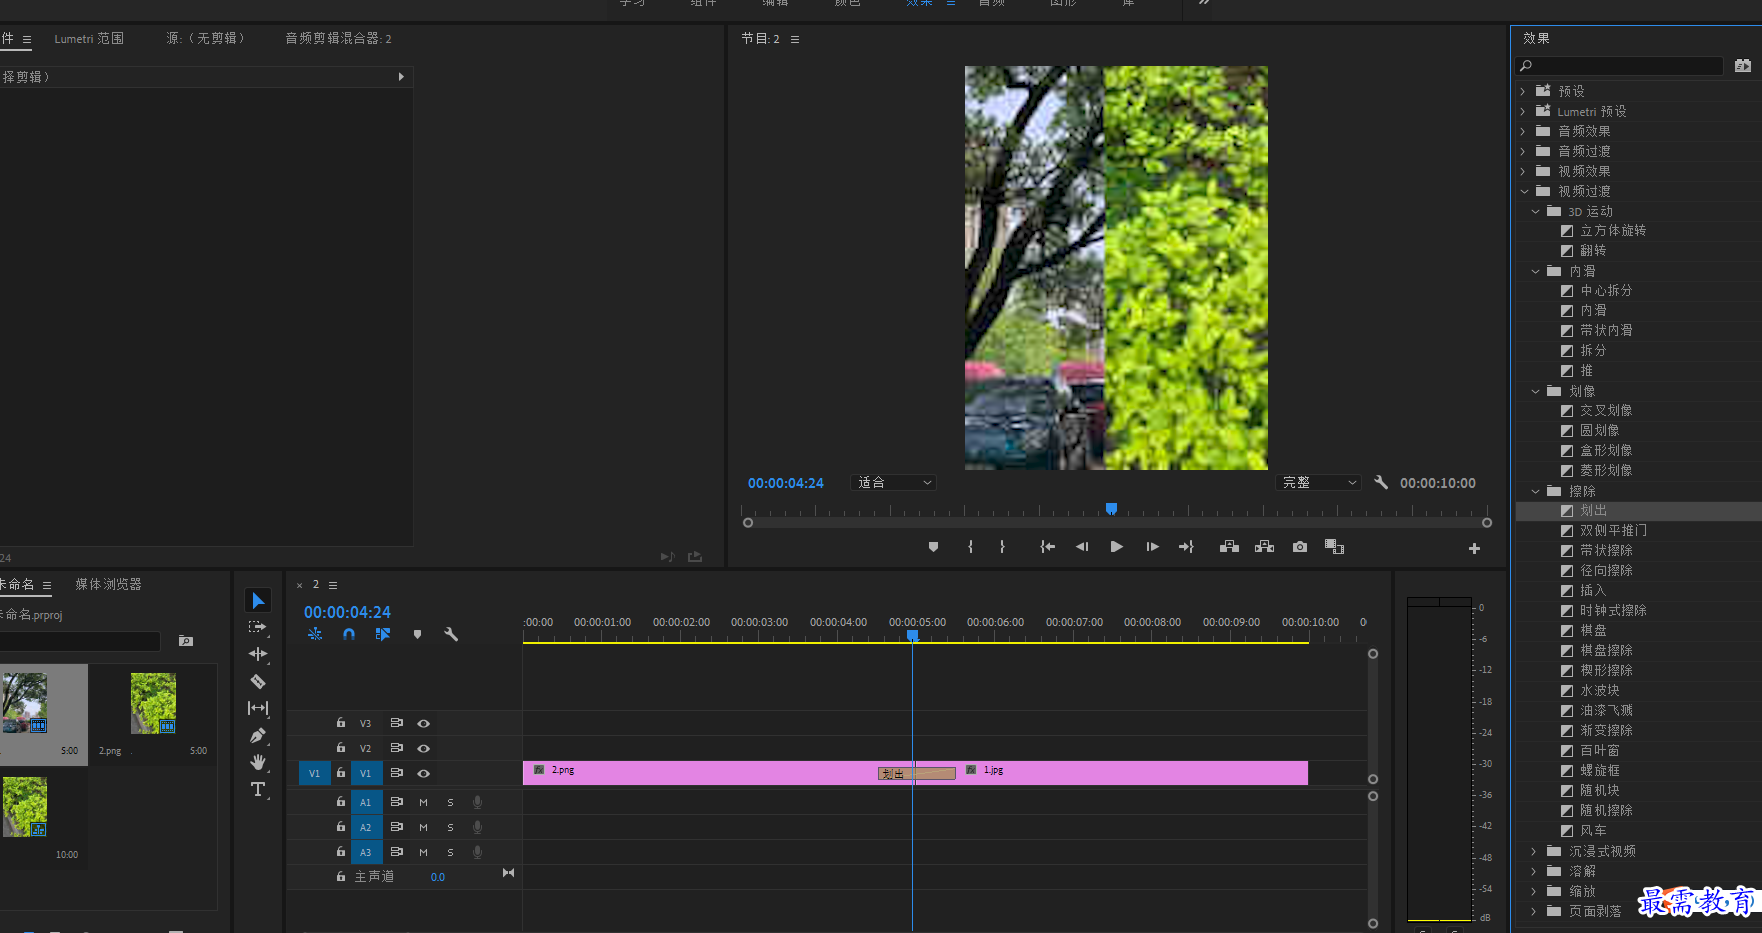
Task: Open program monitor panel menu
Action: [795, 39]
